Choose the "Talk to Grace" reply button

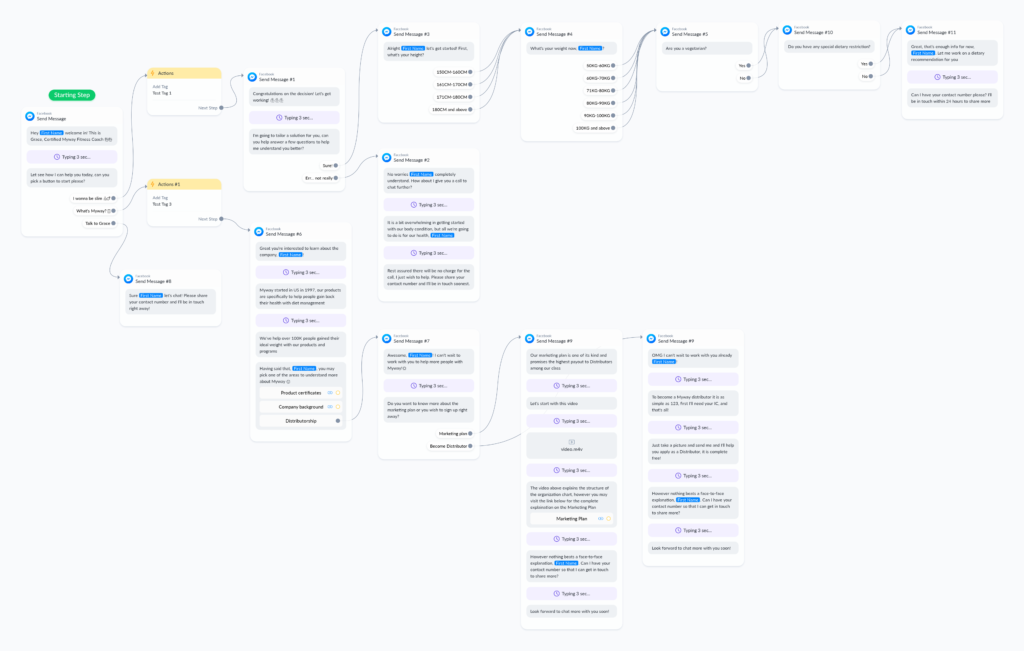[x=99, y=223]
